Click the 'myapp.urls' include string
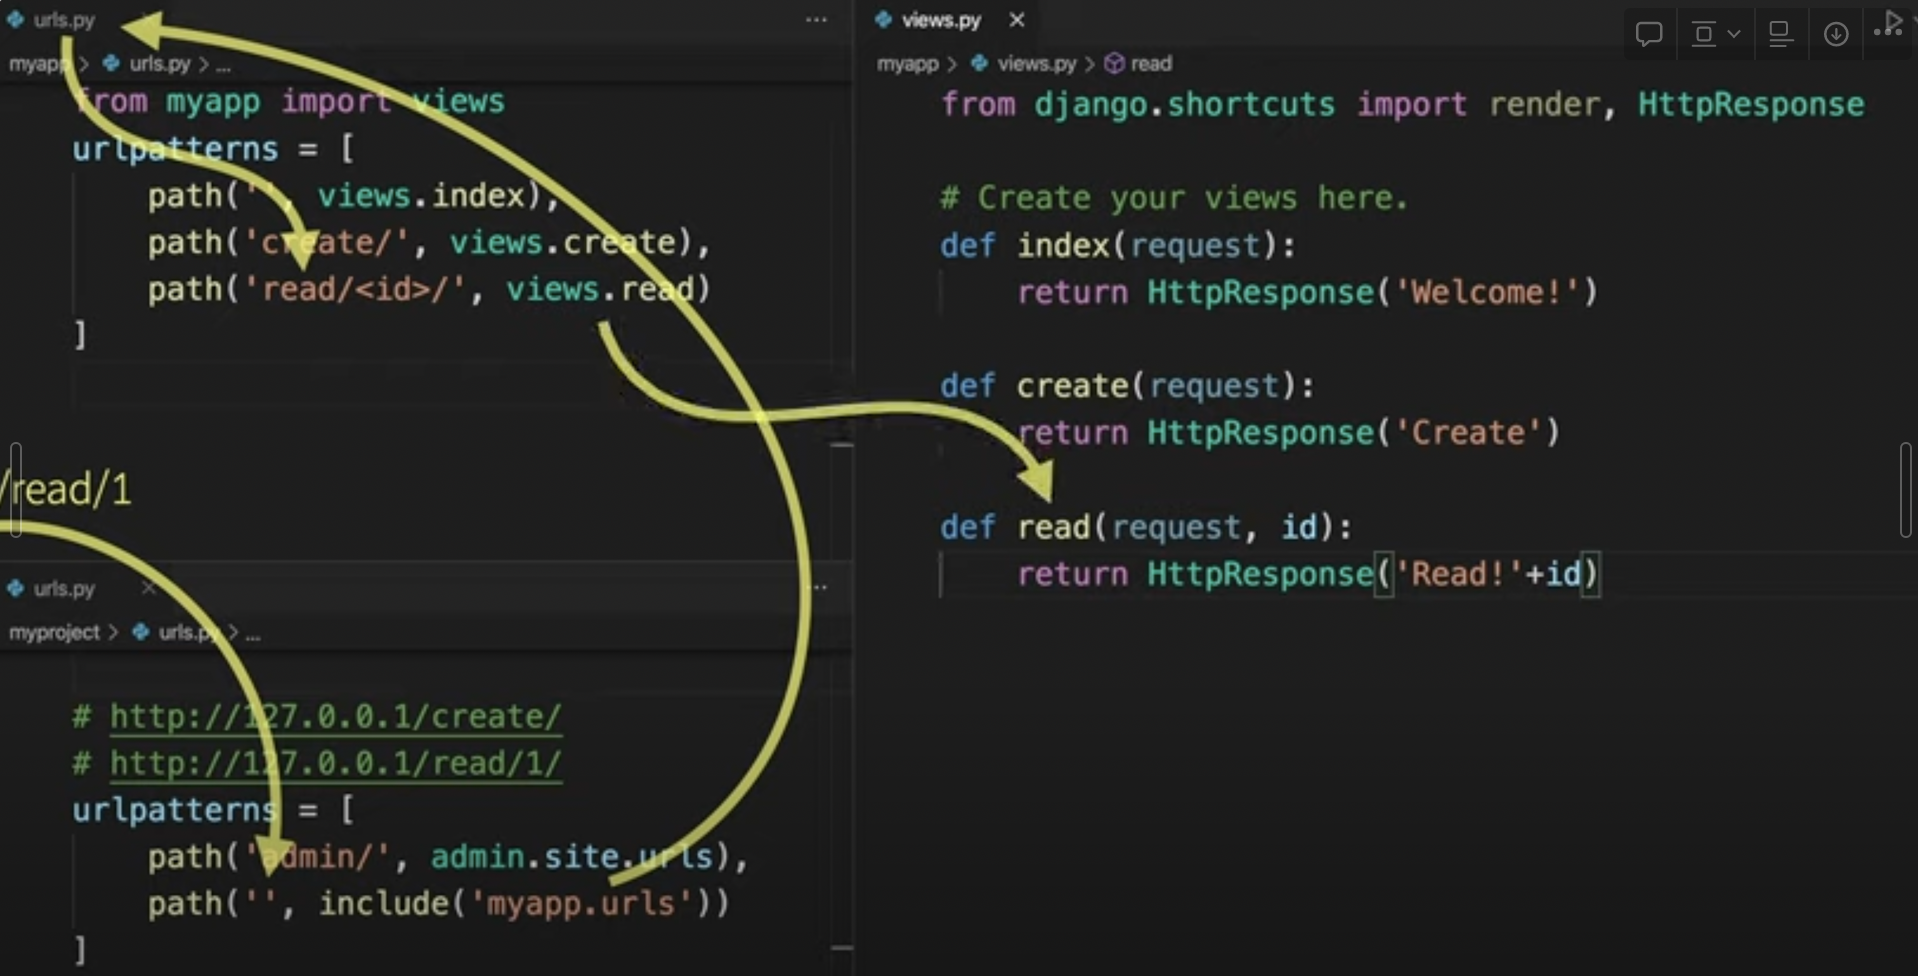The image size is (1918, 976). click(581, 904)
